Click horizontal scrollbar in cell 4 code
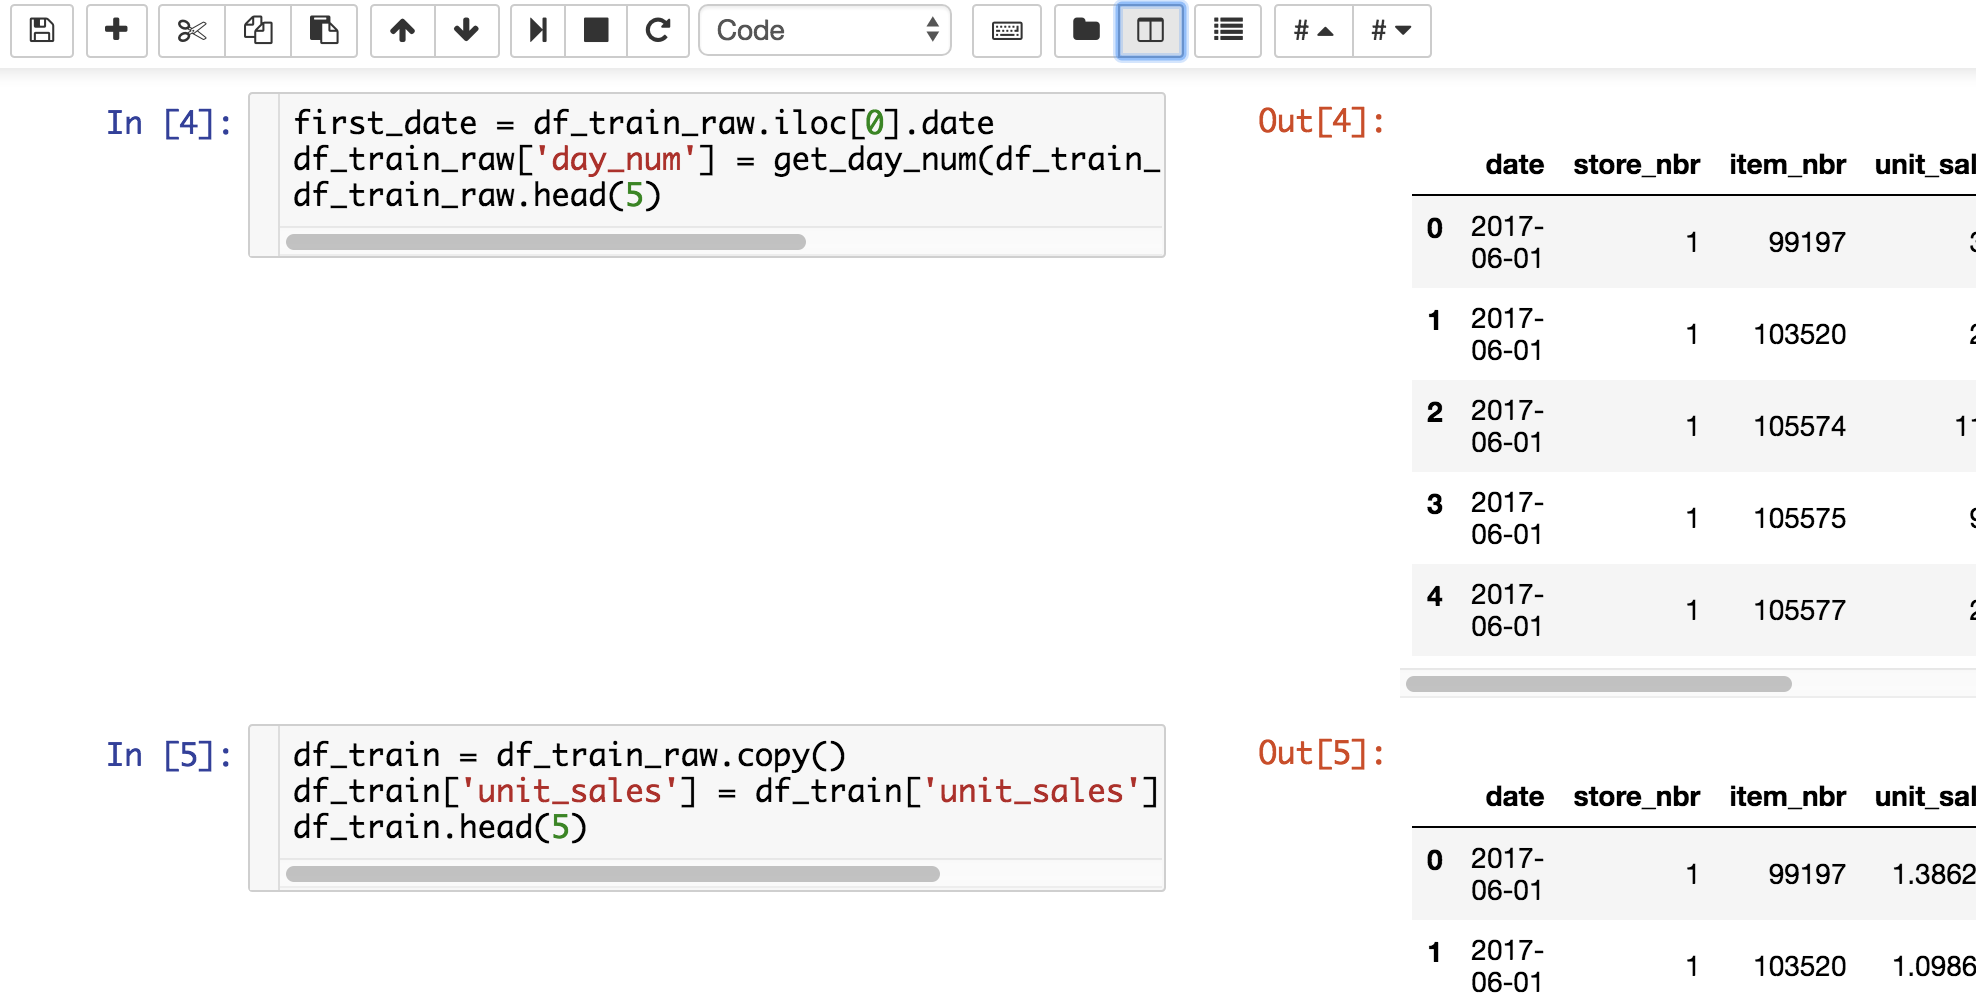This screenshot has width=1976, height=998. tap(546, 242)
